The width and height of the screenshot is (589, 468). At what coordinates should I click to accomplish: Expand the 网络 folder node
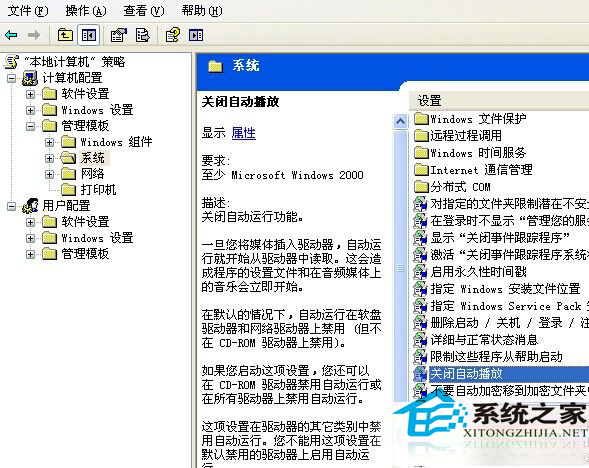49,174
